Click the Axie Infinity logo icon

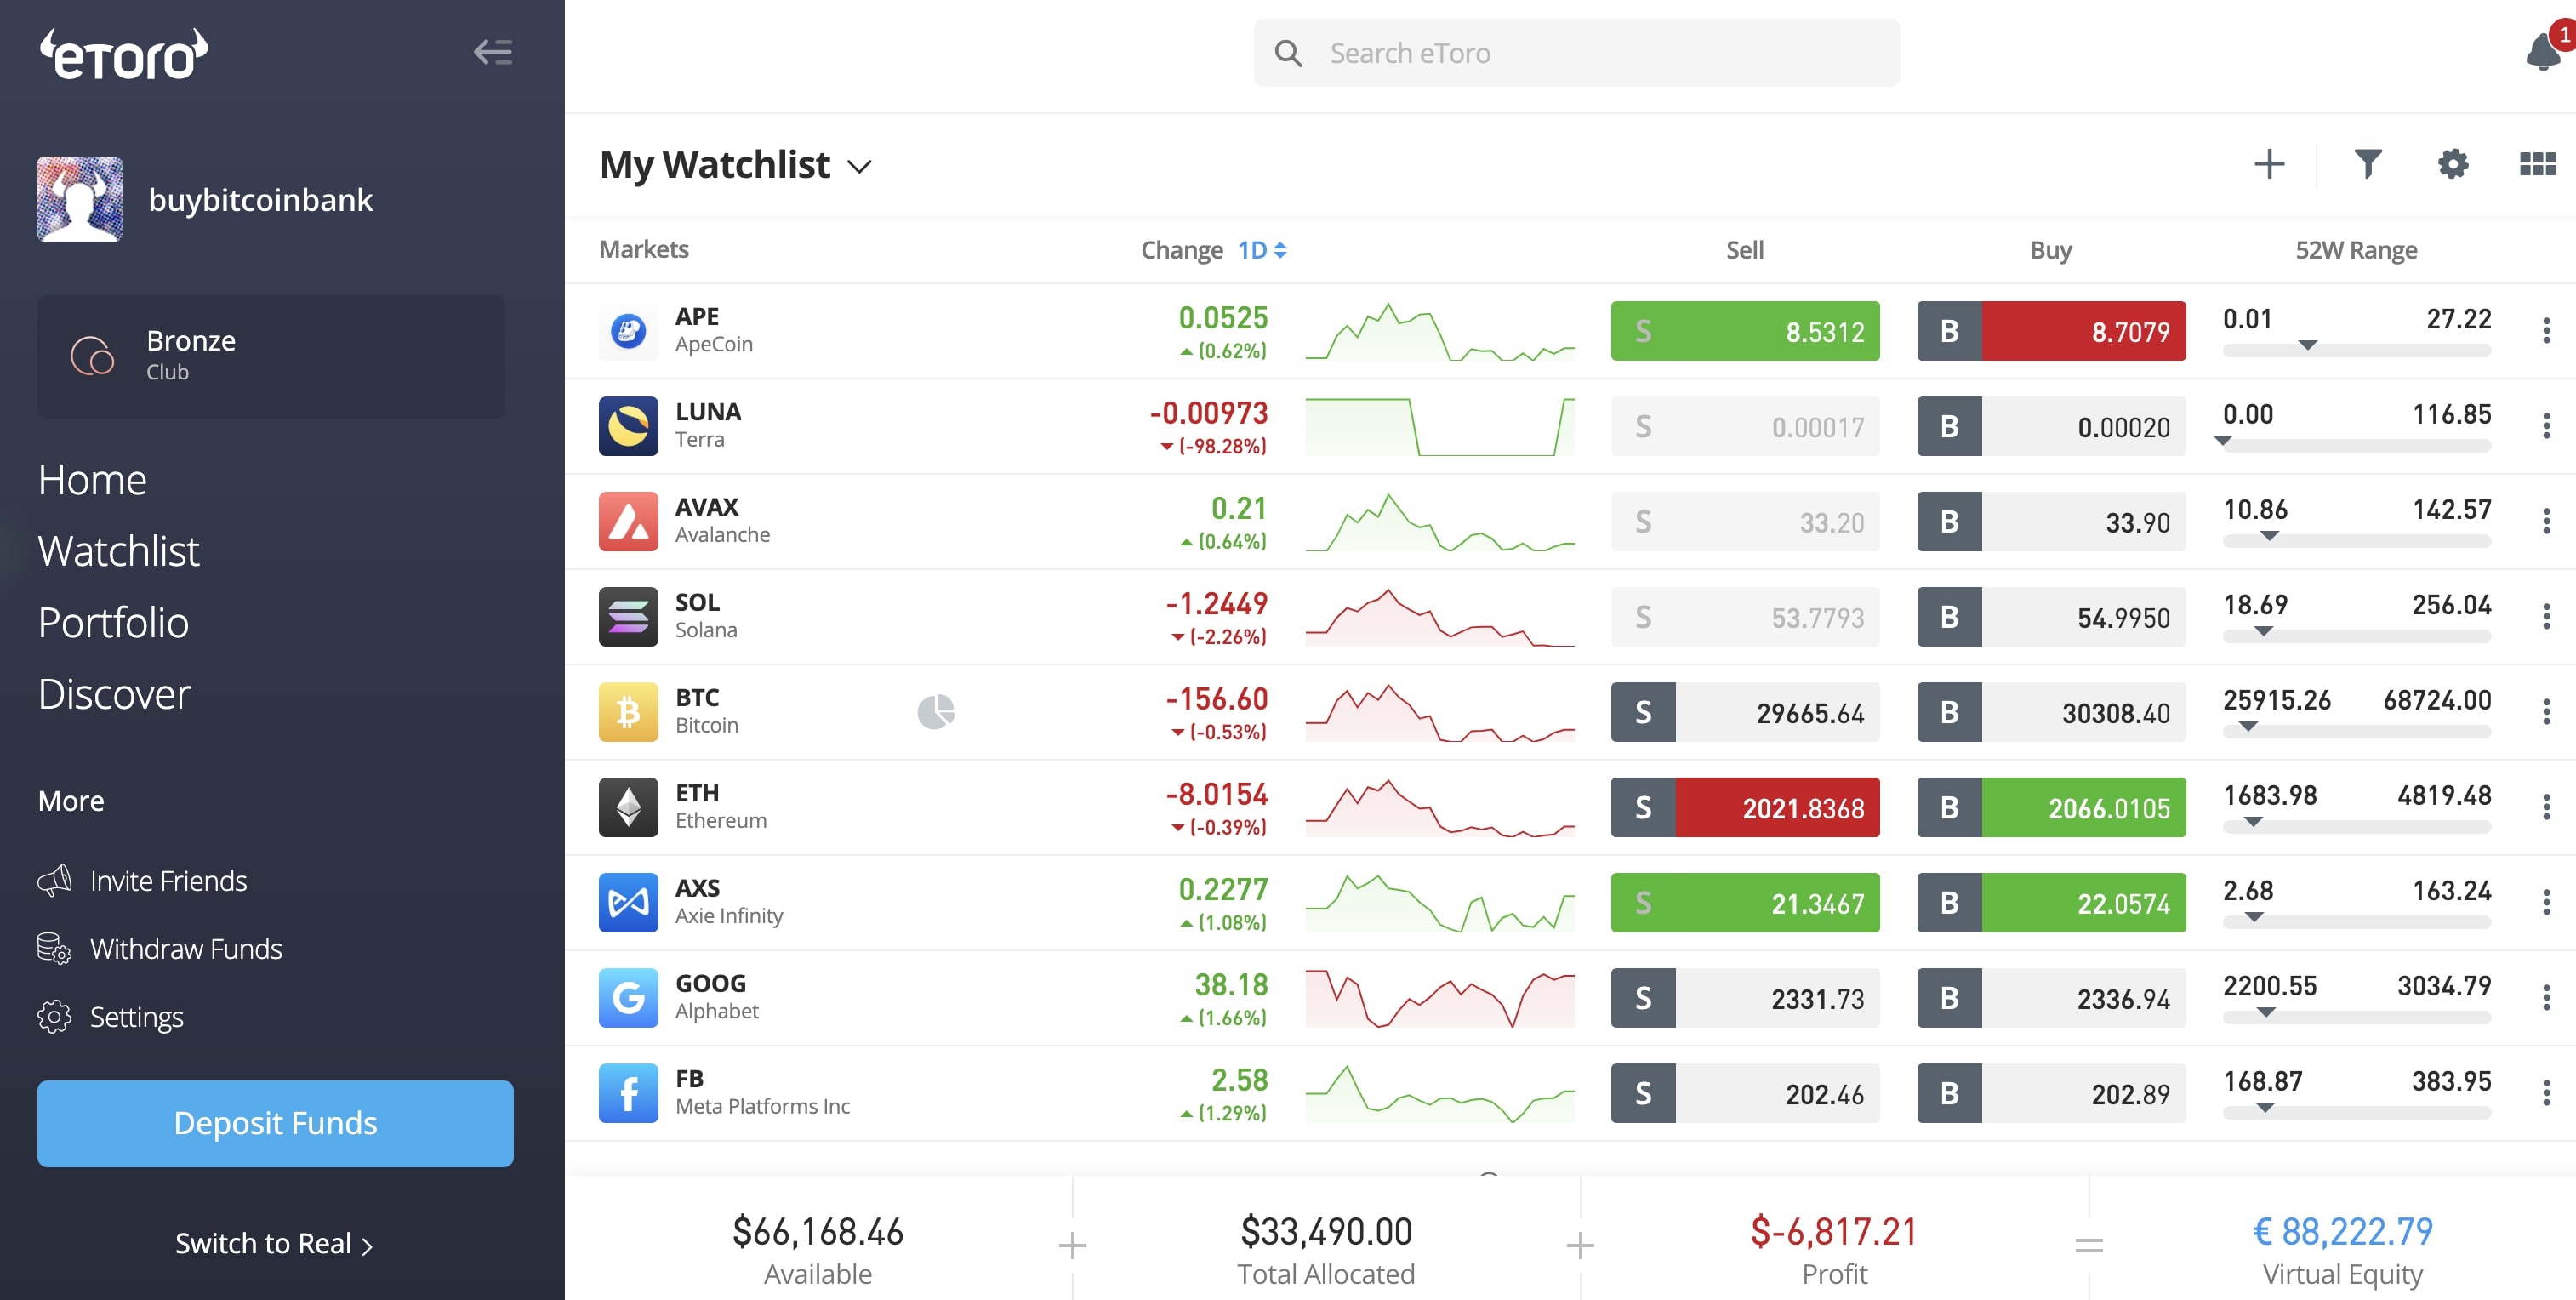click(x=628, y=902)
